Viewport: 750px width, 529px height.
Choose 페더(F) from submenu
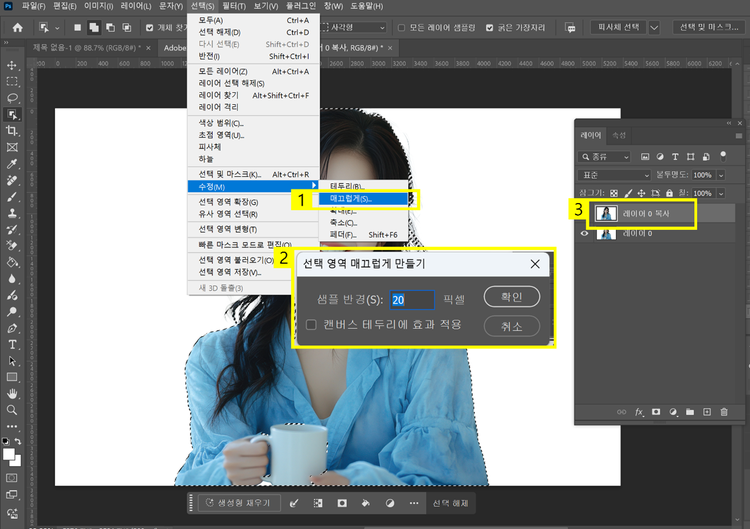[x=364, y=235]
